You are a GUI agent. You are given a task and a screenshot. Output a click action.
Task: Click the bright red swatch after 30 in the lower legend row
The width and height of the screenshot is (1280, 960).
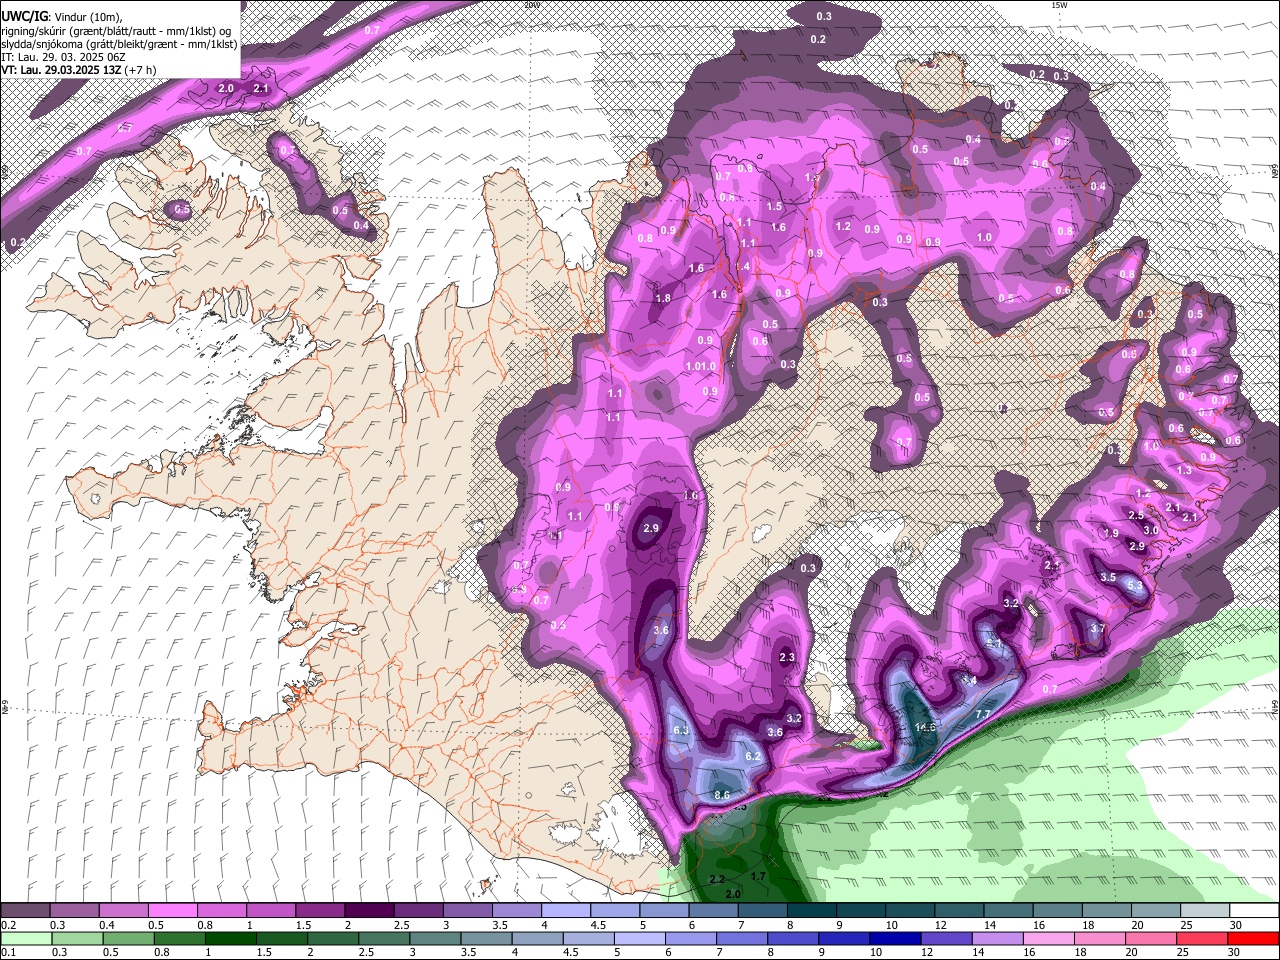pos(1254,939)
